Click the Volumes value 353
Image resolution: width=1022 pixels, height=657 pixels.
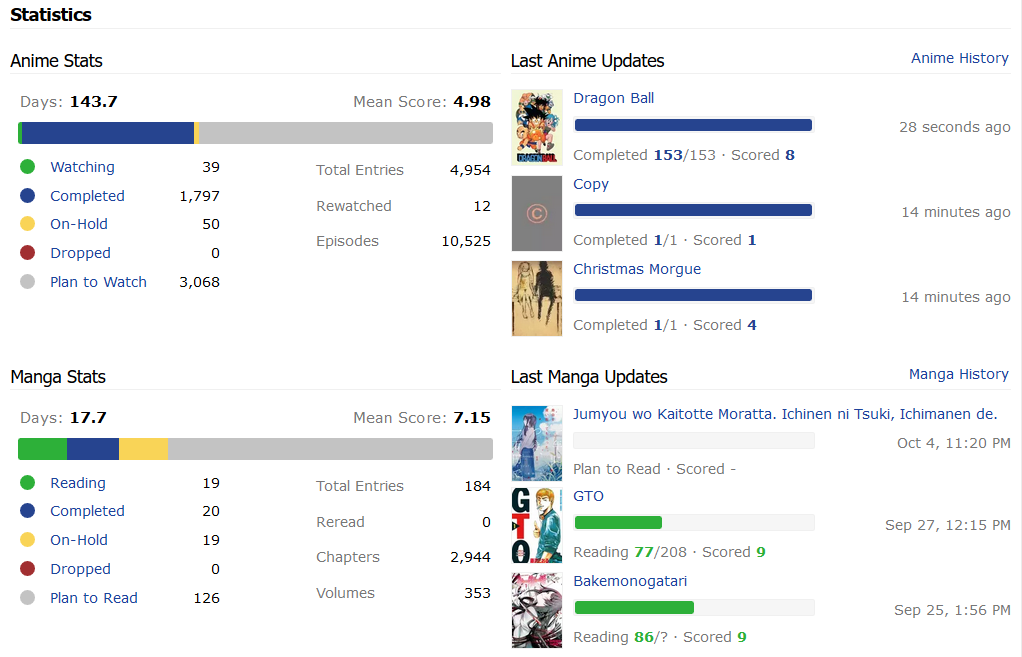(x=477, y=593)
